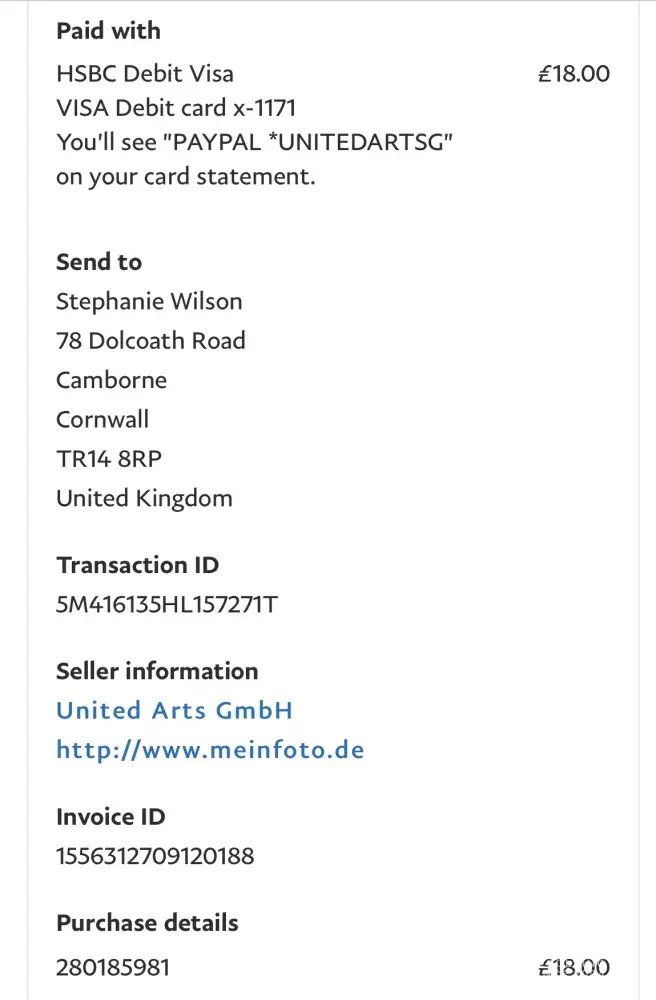
Task: Click the Invoice ID number 1556312709120188
Action: click(x=155, y=856)
